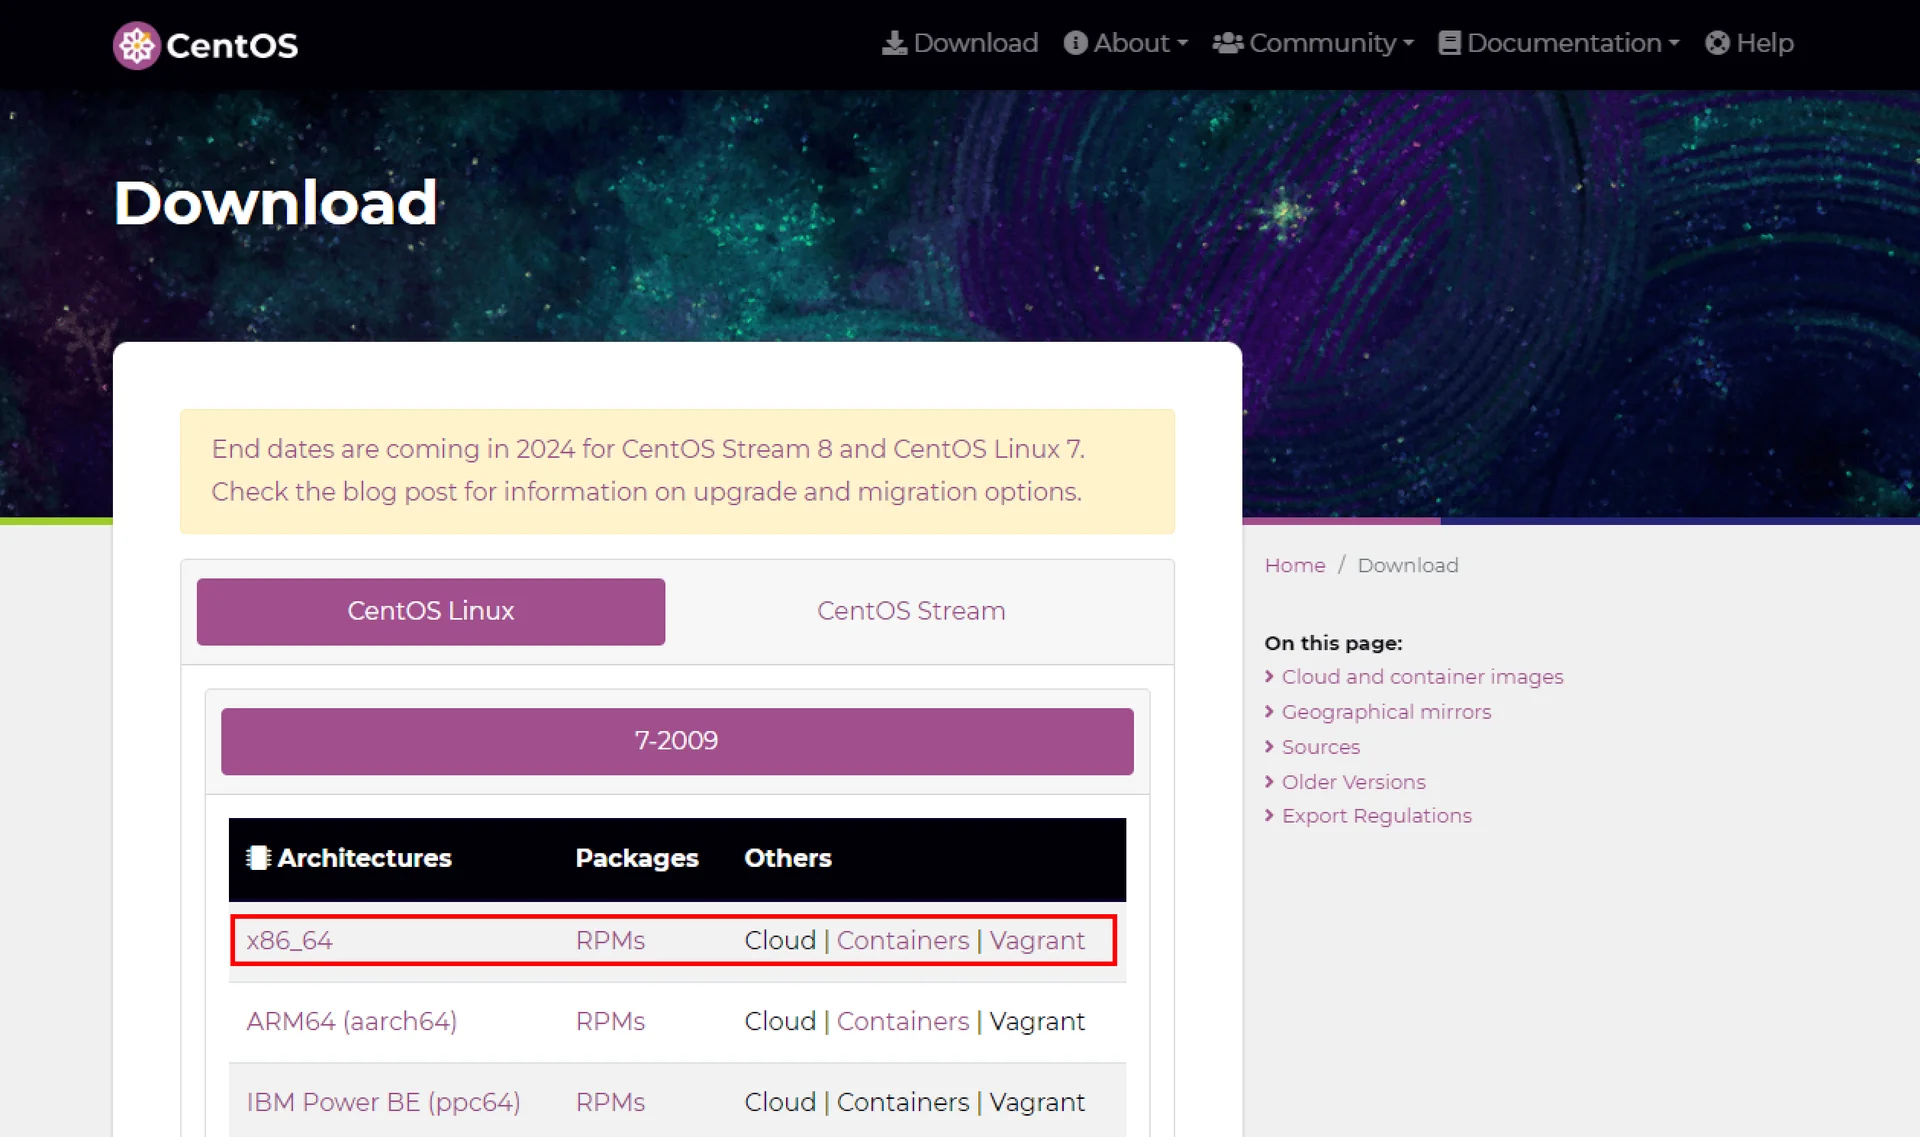Expand the About dropdown menu

[x=1139, y=43]
